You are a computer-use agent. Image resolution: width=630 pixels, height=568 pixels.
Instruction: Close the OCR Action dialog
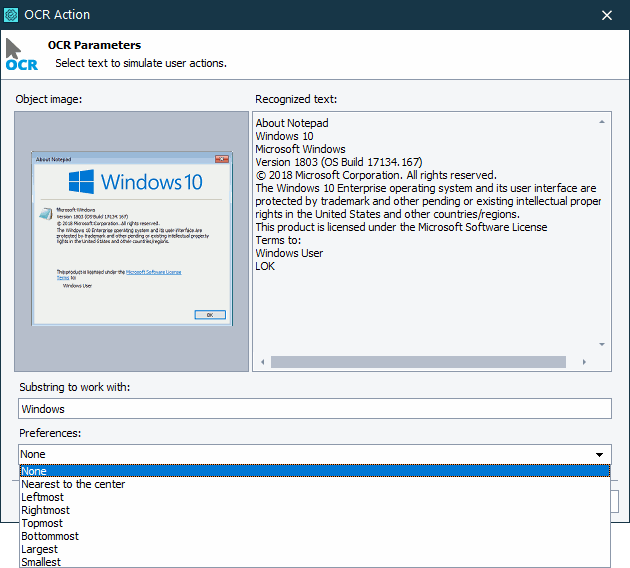click(x=606, y=15)
